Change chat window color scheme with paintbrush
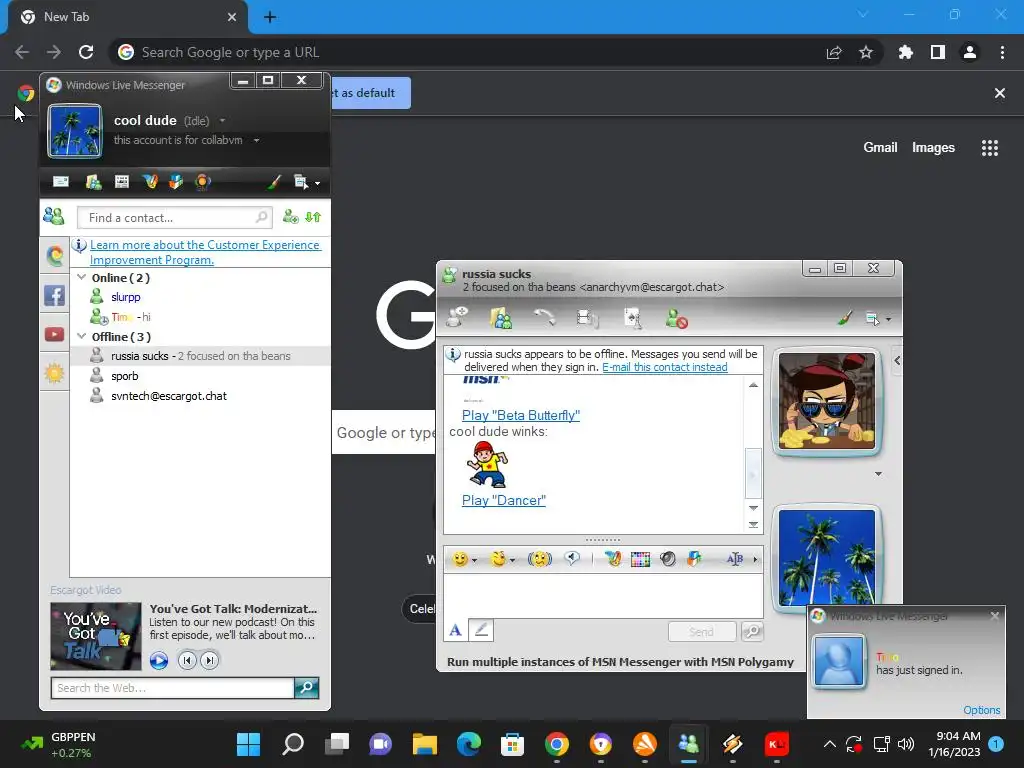The image size is (1024, 768). tap(845, 318)
